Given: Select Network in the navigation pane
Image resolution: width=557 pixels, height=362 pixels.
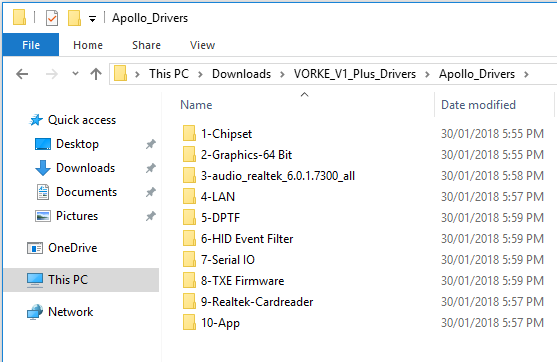Looking at the screenshot, I should tap(71, 312).
